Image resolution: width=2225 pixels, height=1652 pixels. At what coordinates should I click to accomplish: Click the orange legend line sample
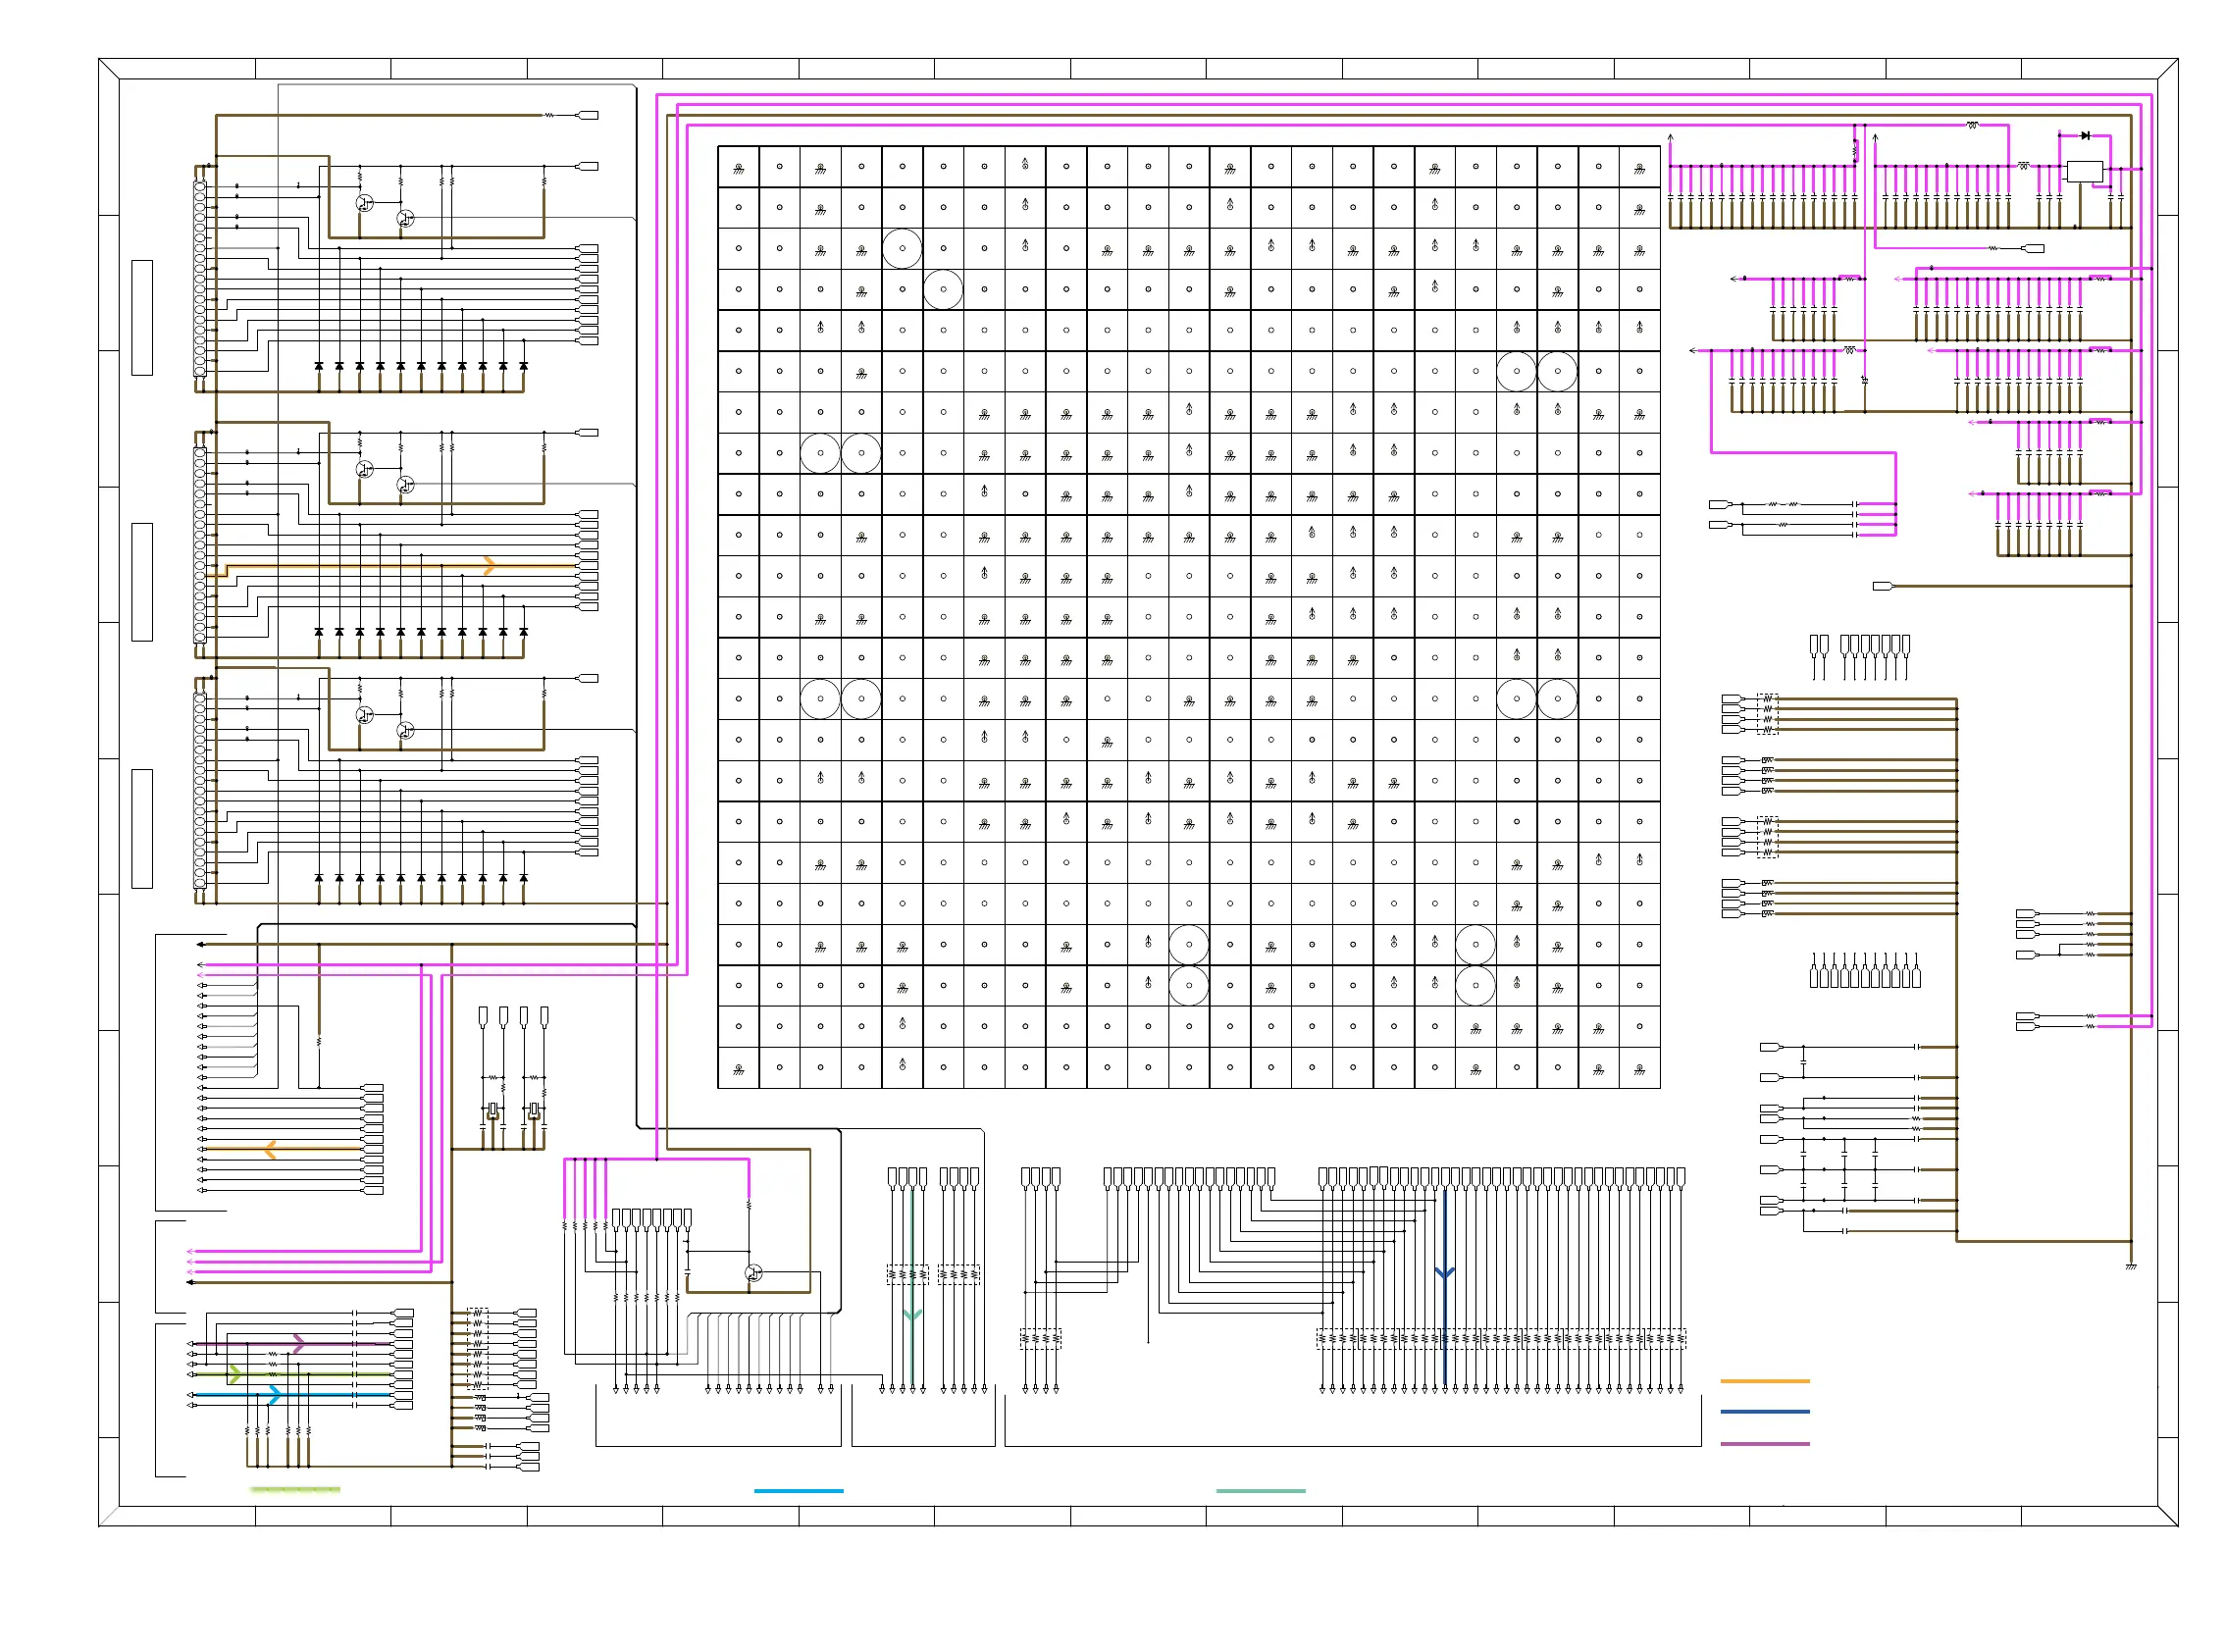click(1764, 1381)
